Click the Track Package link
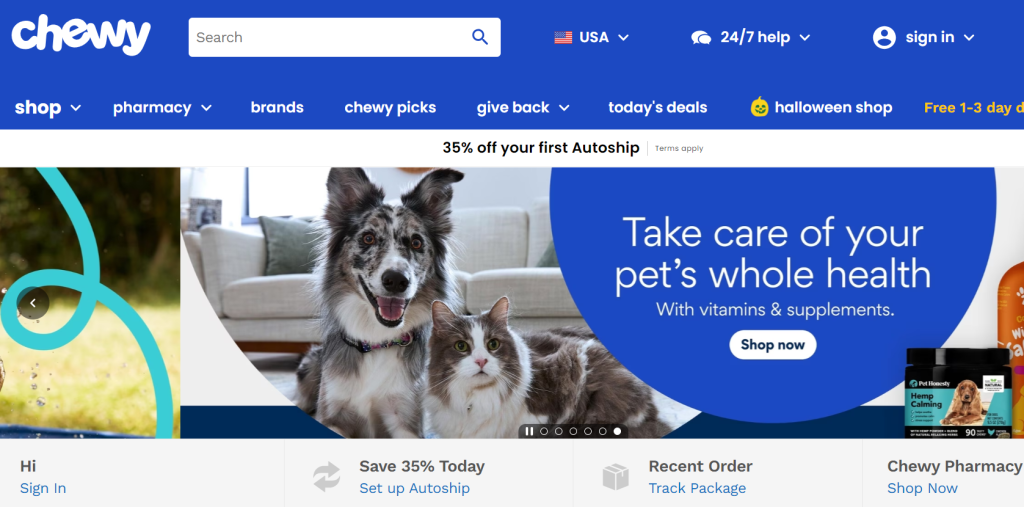 (697, 488)
